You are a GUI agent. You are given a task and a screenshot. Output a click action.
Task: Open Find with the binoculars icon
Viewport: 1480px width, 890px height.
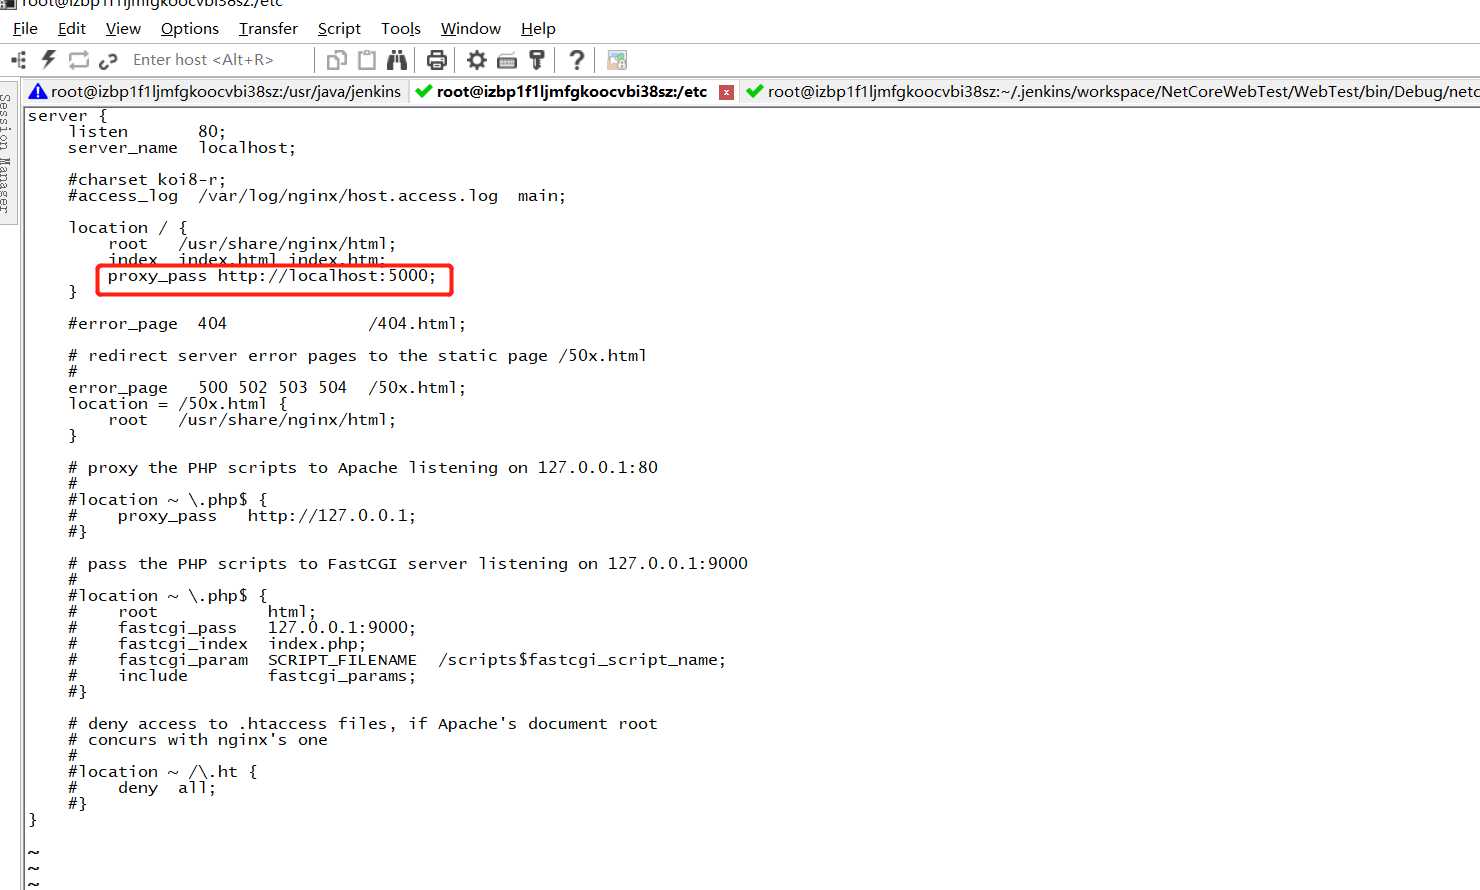point(397,60)
